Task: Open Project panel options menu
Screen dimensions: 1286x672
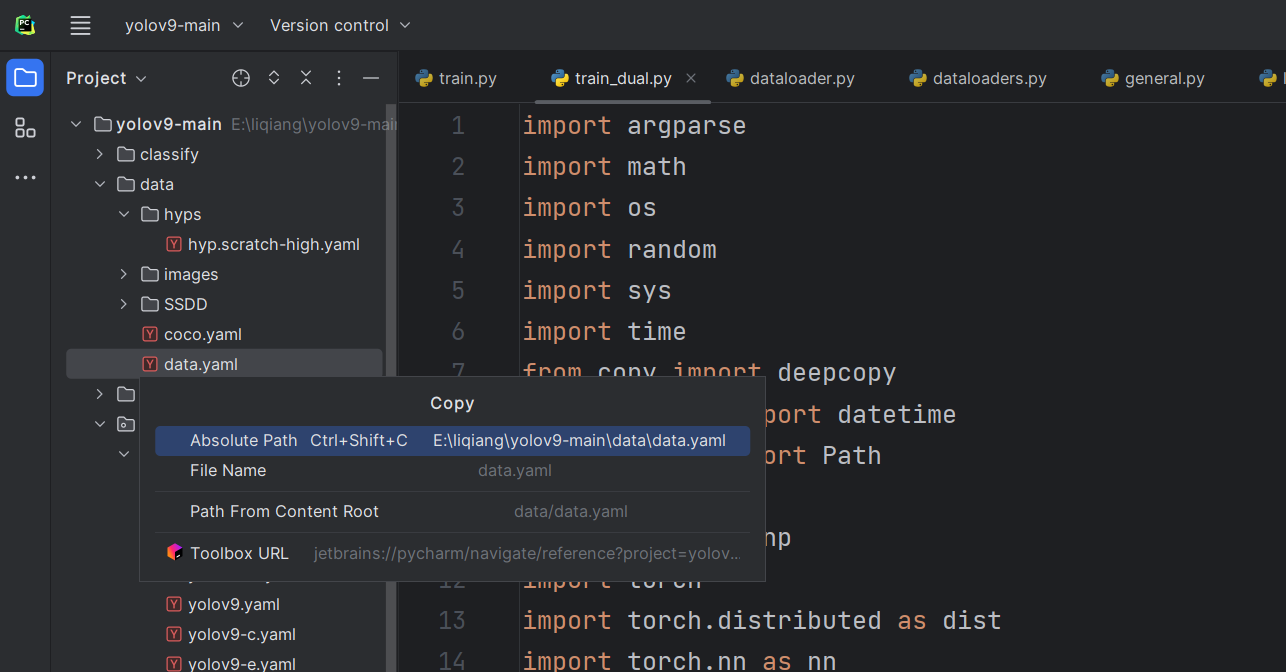Action: click(x=339, y=78)
